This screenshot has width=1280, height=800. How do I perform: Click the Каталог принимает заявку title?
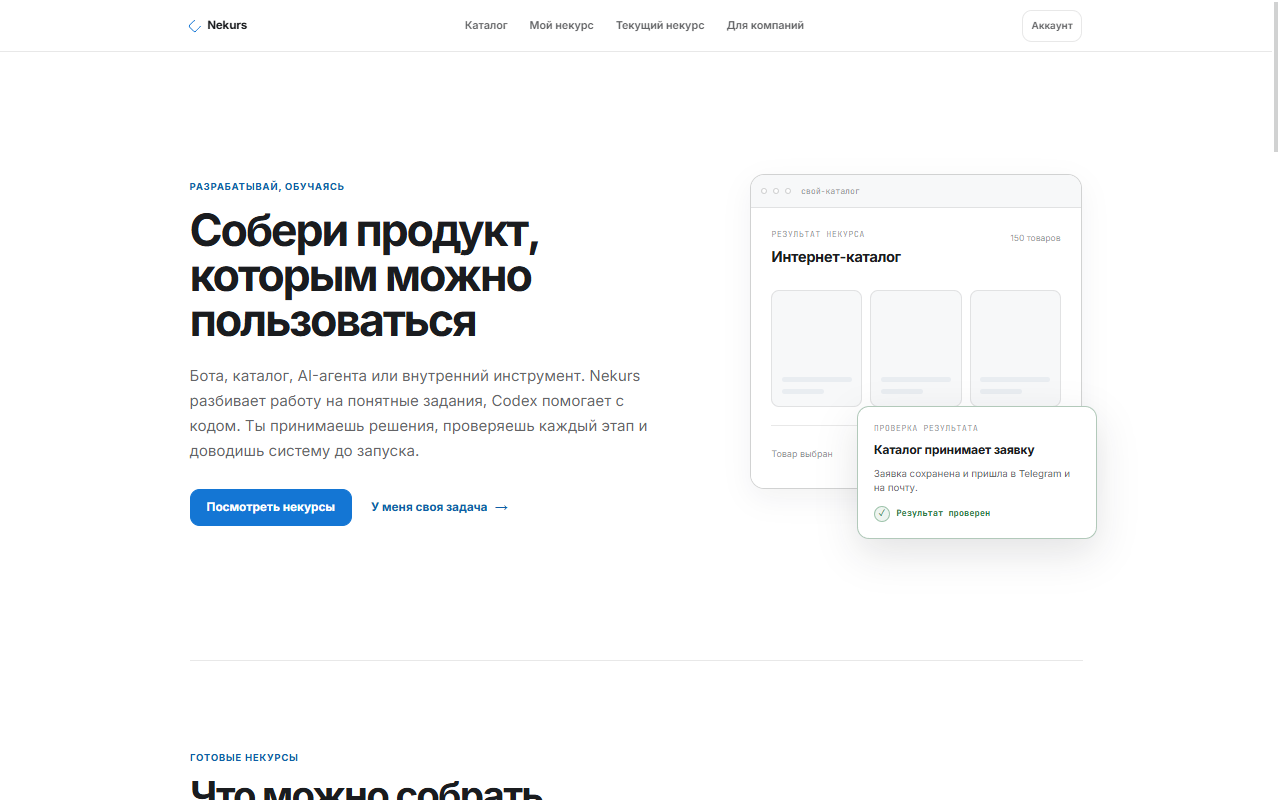click(x=954, y=450)
